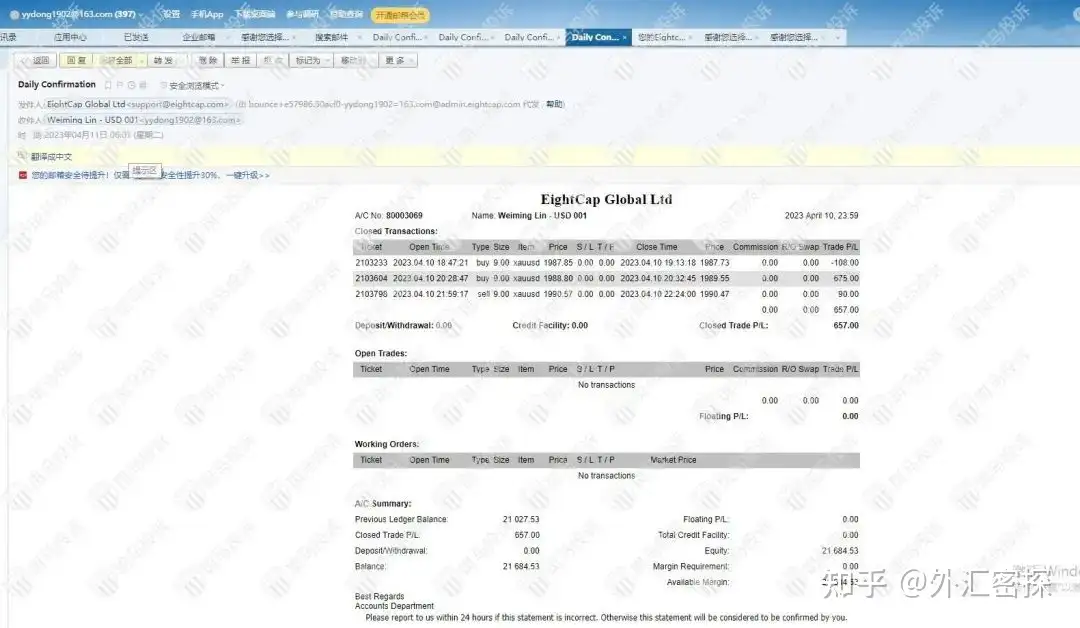Click trade P/L value 90.00

(x=848, y=294)
